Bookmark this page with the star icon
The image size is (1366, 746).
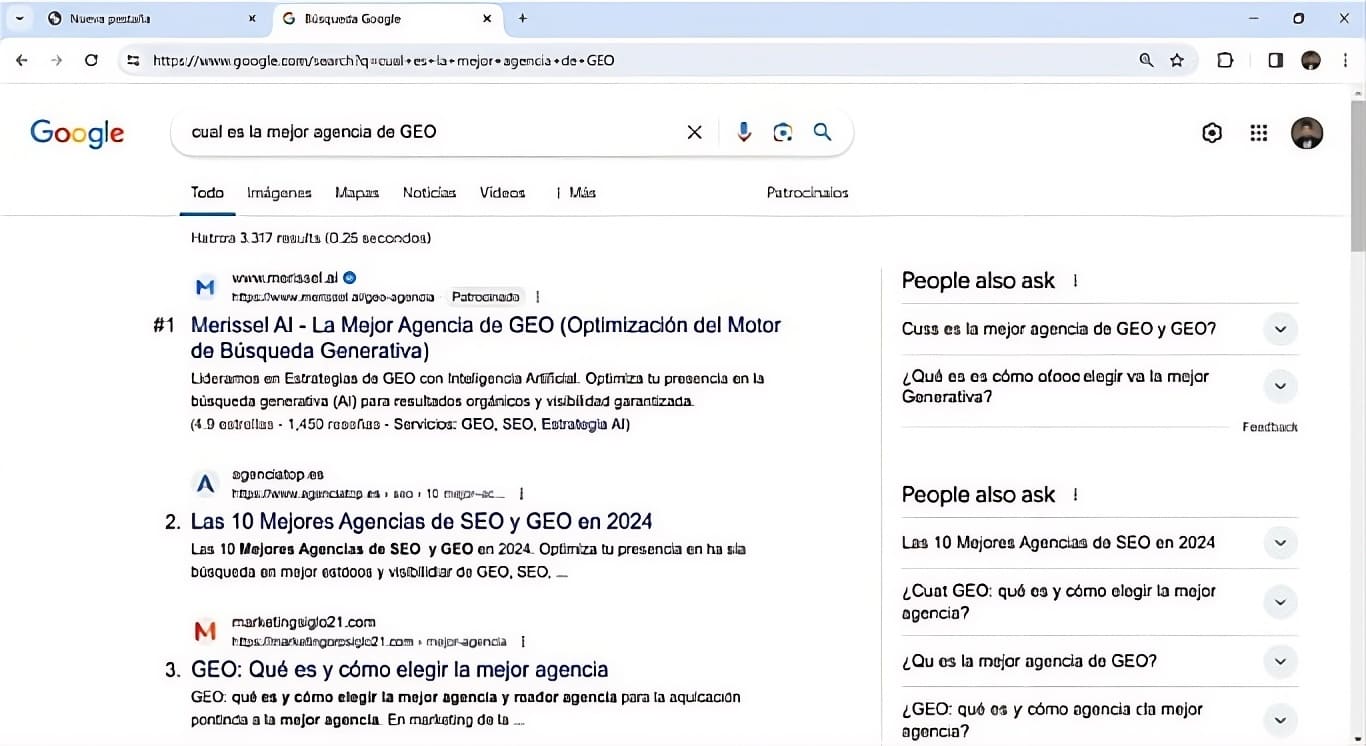tap(1177, 60)
